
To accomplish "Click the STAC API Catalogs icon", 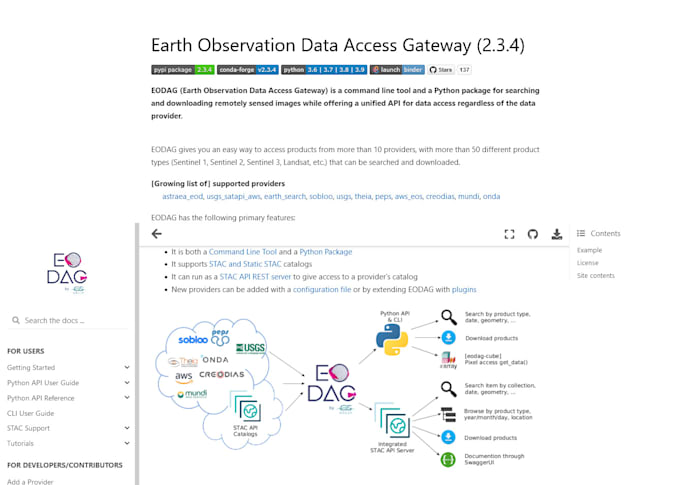I will [x=245, y=408].
